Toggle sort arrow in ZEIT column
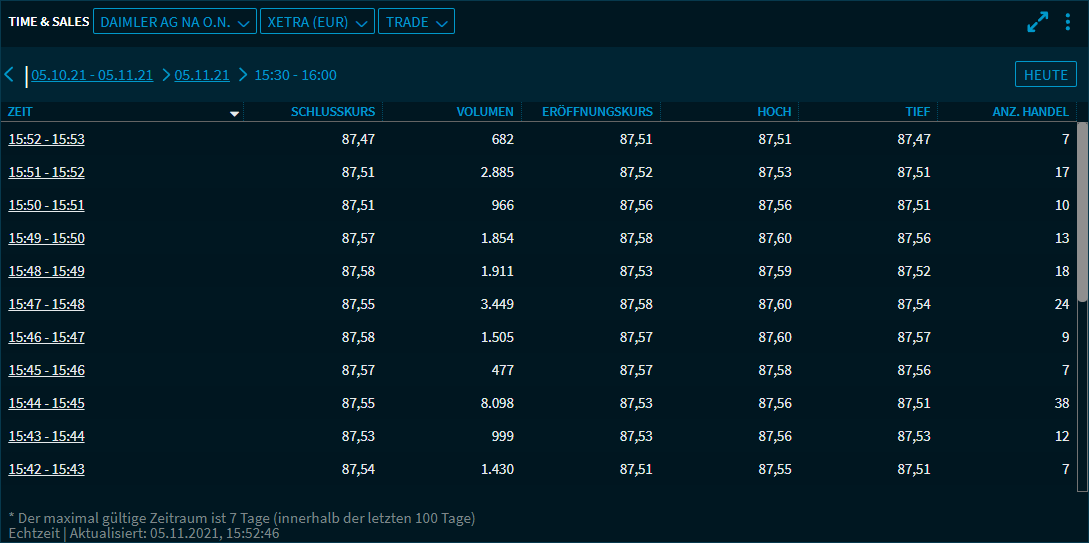The image size is (1089, 543). [x=235, y=113]
